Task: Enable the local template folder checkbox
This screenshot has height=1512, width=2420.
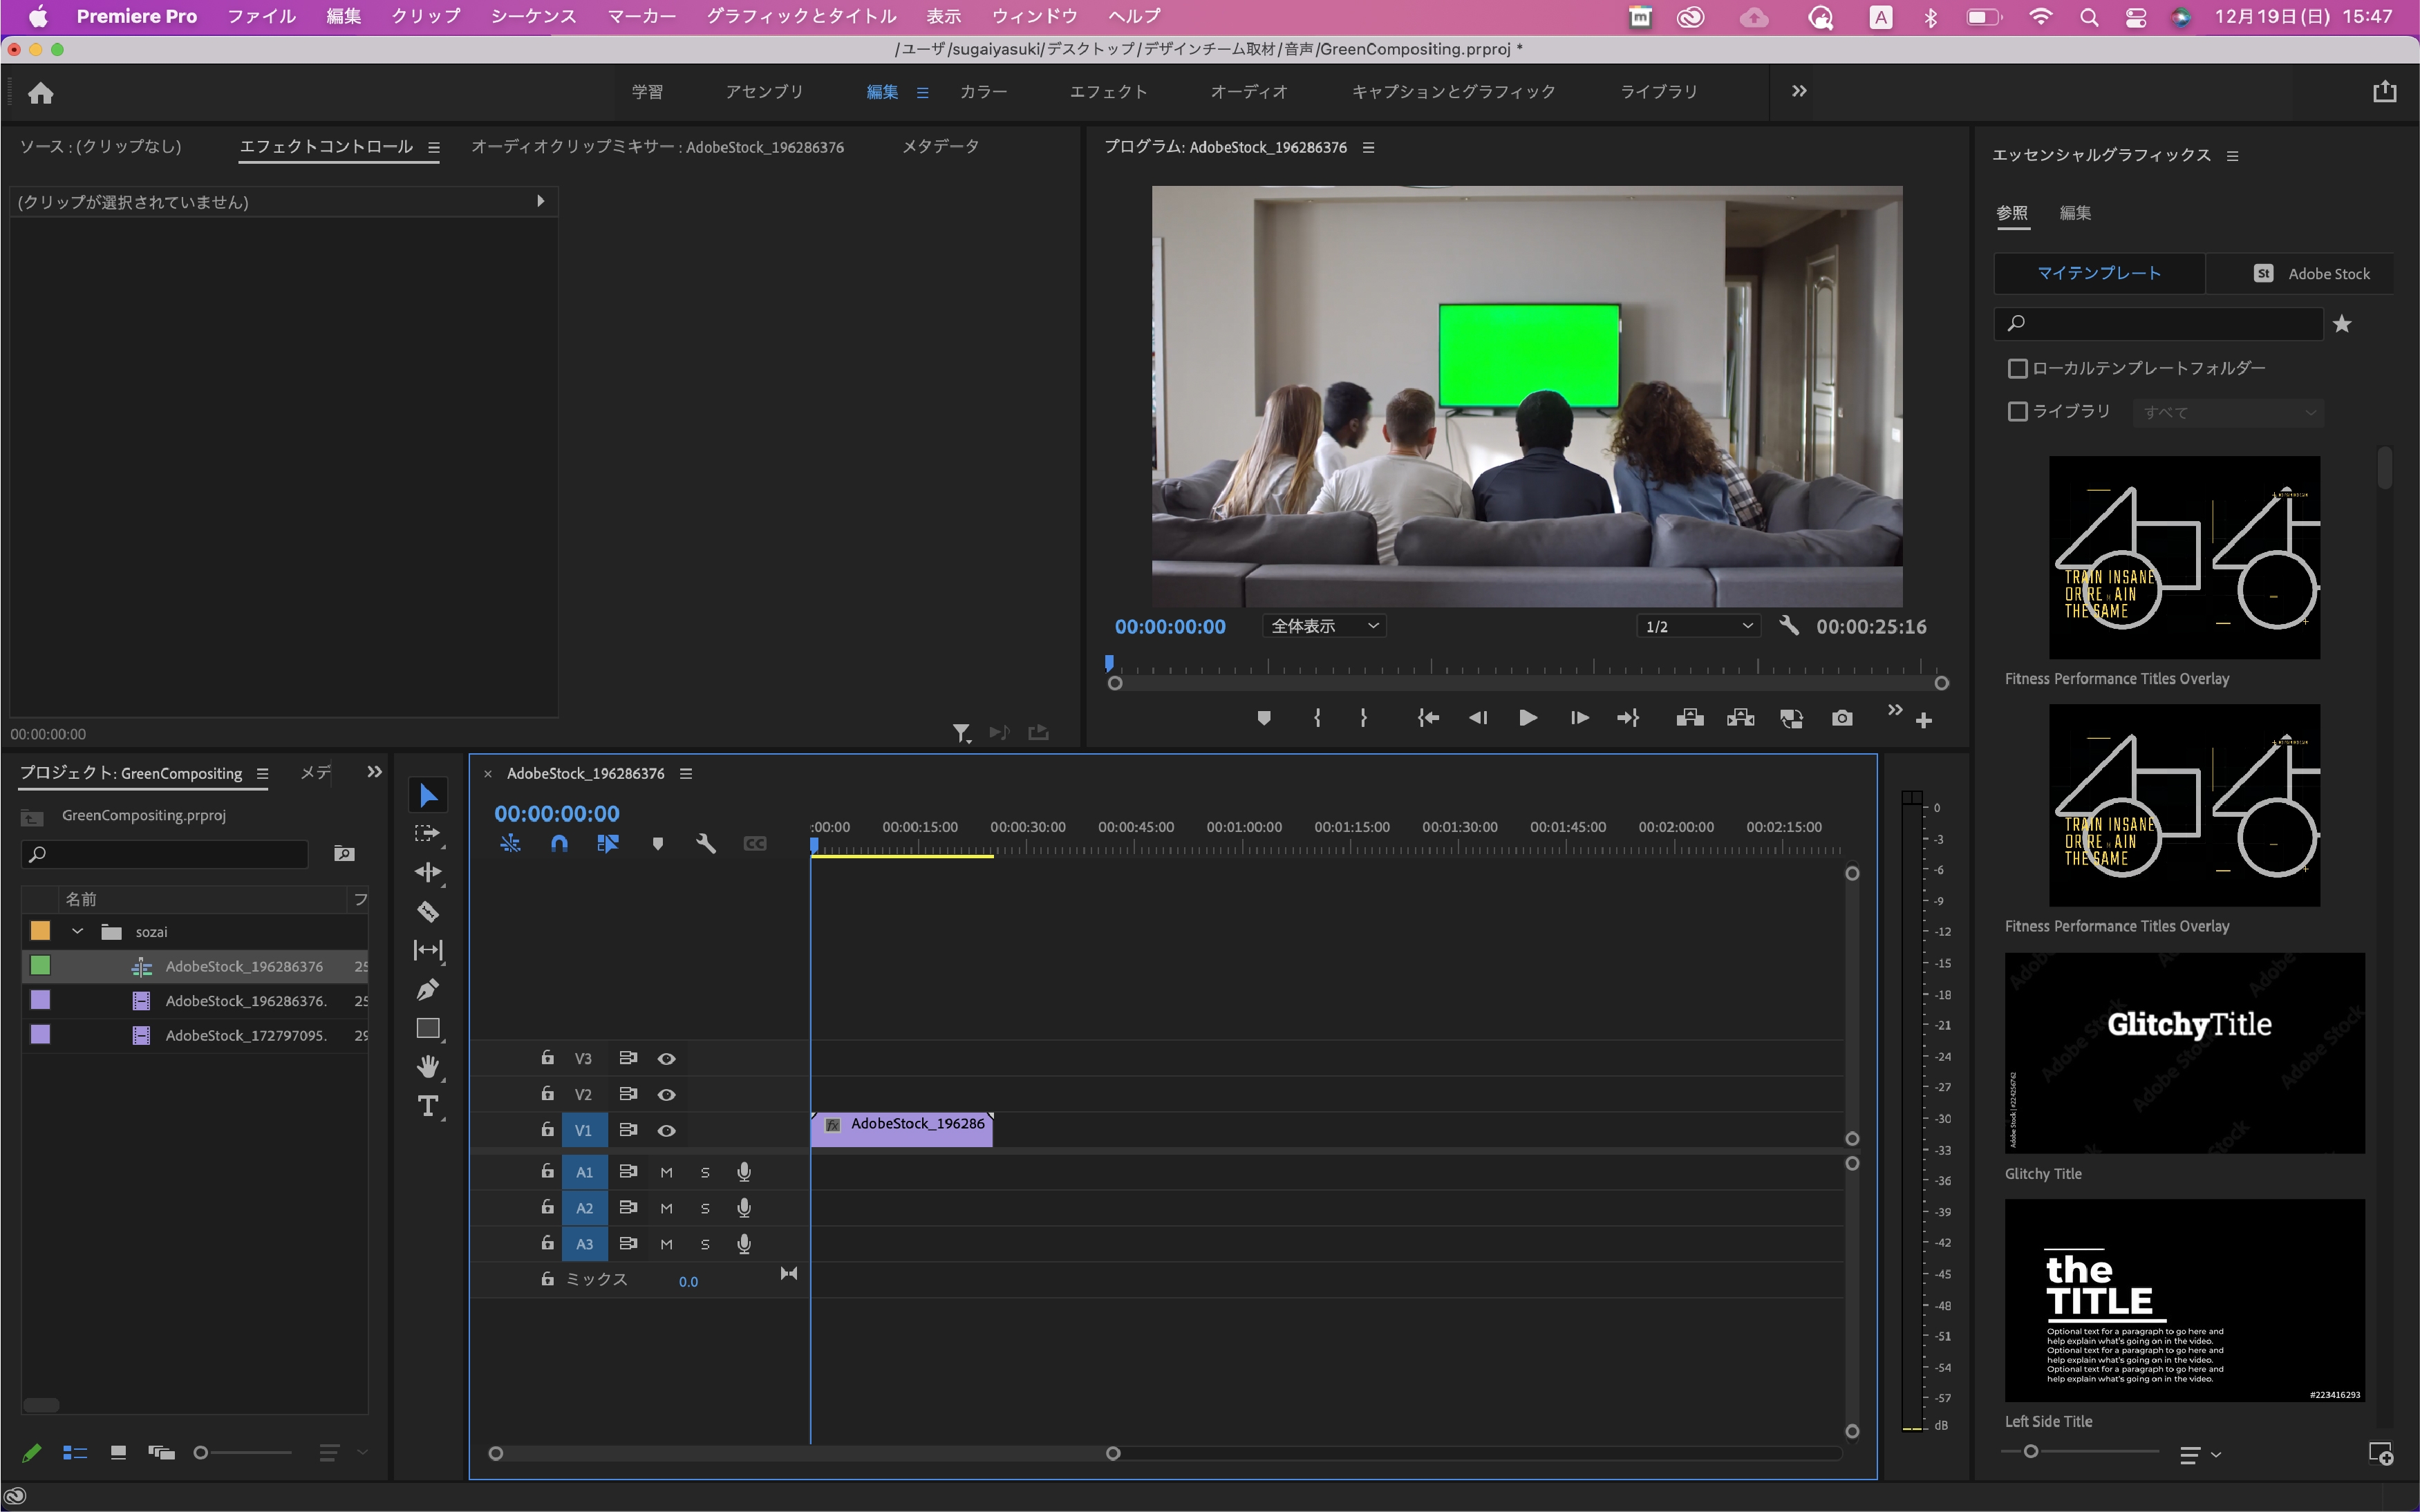Action: (2017, 369)
